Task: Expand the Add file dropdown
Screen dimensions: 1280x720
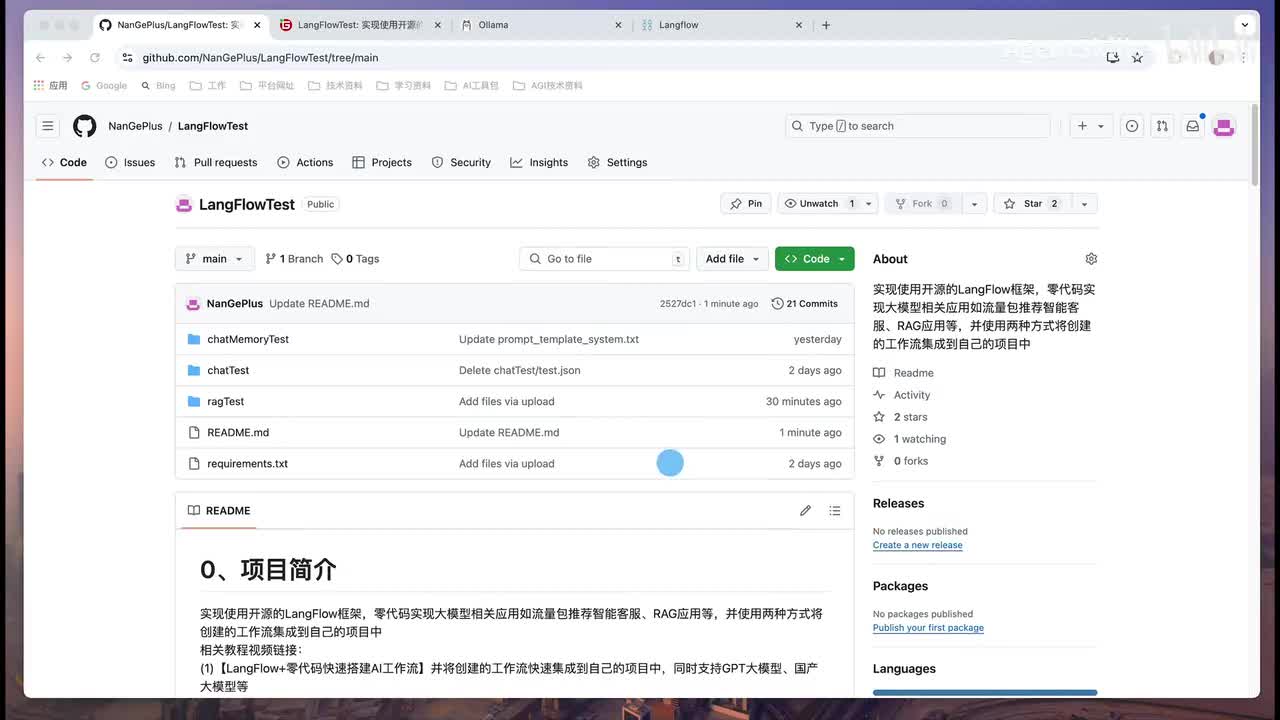Action: tap(732, 259)
